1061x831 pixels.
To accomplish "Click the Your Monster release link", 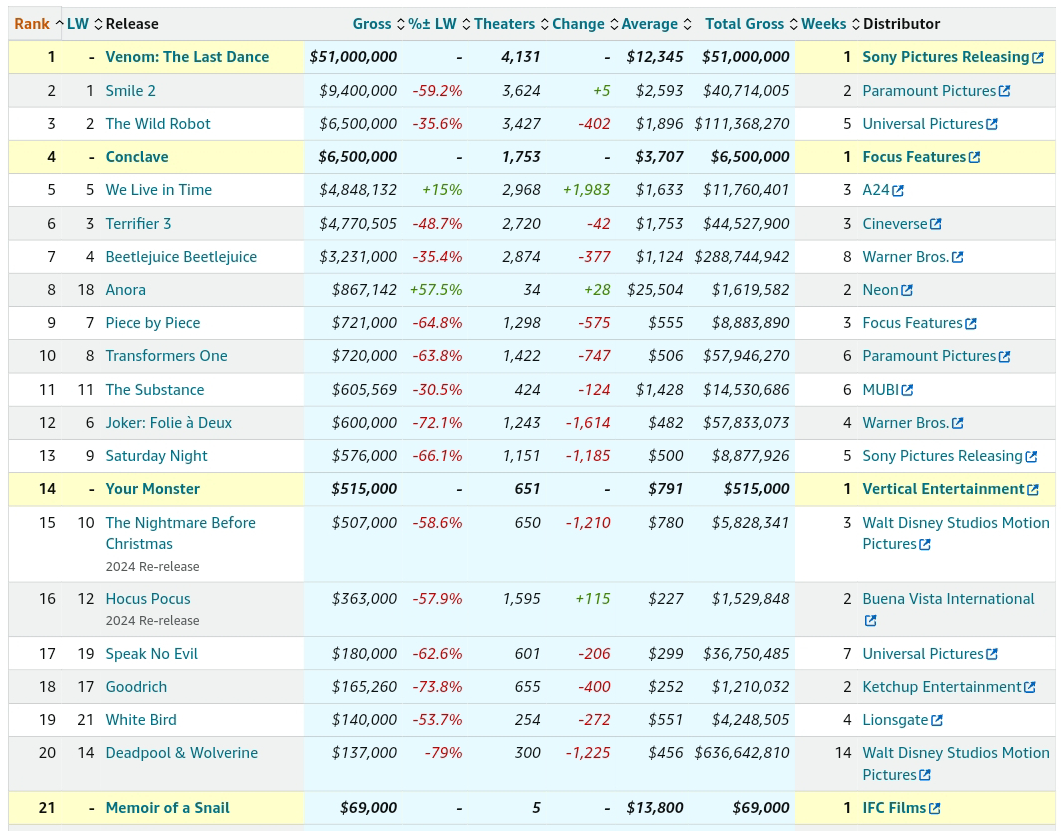I will pyautogui.click(x=152, y=489).
